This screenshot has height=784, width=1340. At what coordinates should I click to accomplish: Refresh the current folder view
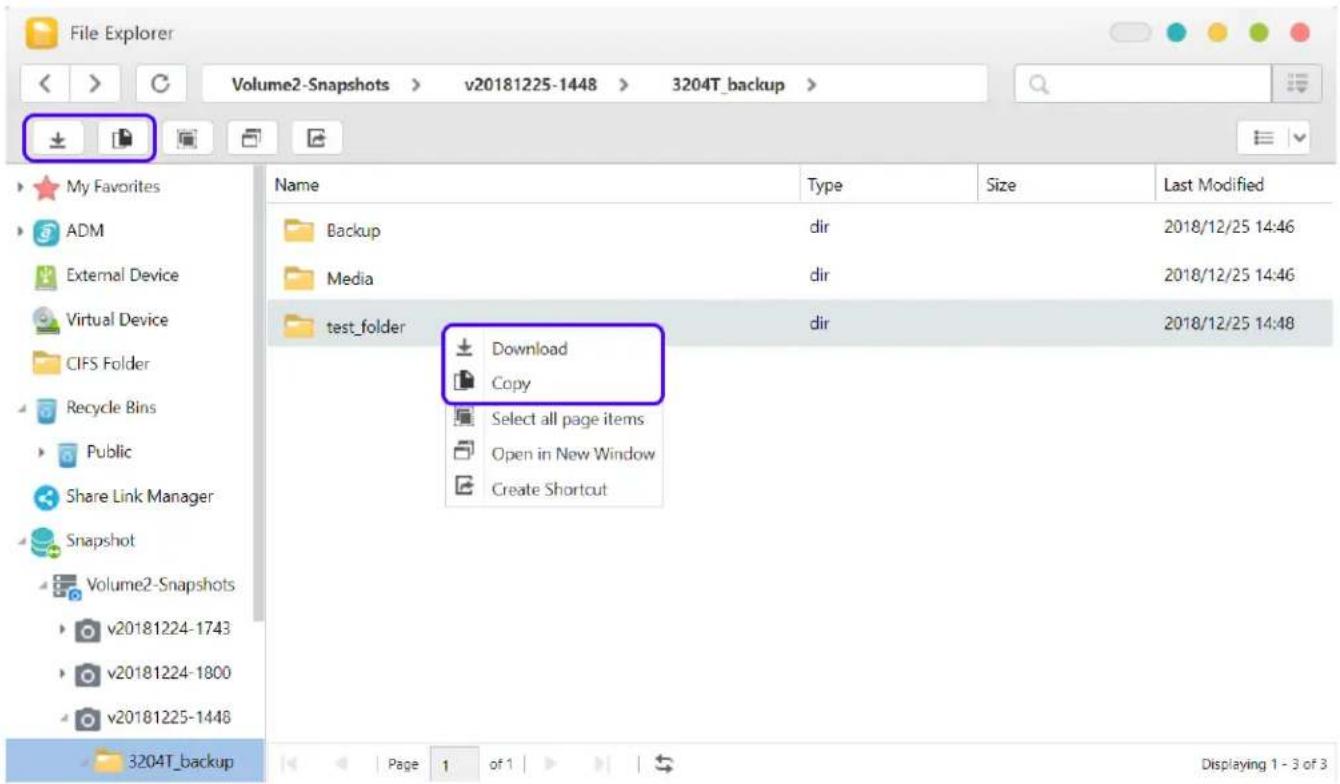tap(159, 84)
